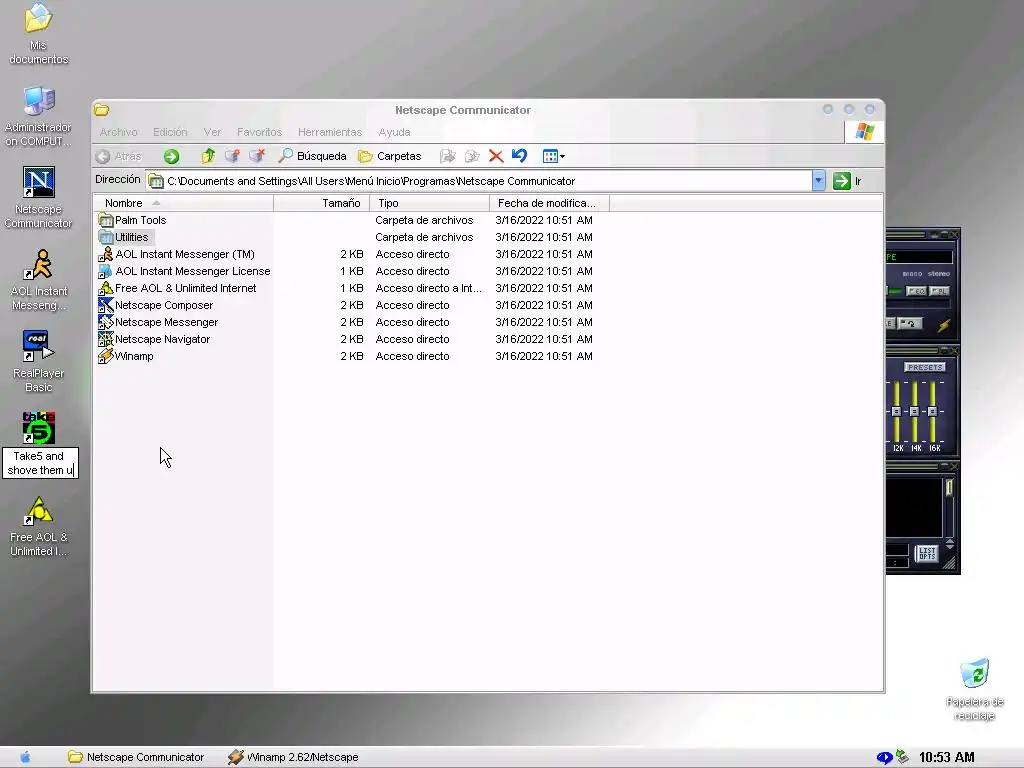Screen dimensions: 1024x768
Task: Switch to Winamp 2.62/Netscape taskbar button
Action: click(x=293, y=757)
